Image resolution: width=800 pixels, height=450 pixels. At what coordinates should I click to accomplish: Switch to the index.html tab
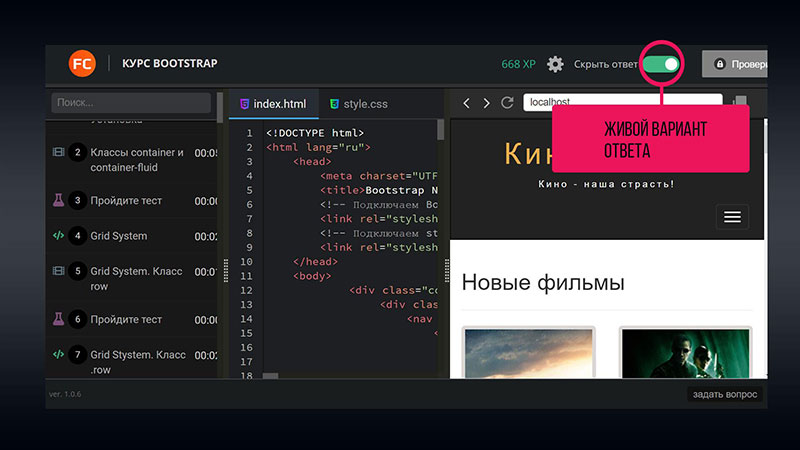coord(272,103)
